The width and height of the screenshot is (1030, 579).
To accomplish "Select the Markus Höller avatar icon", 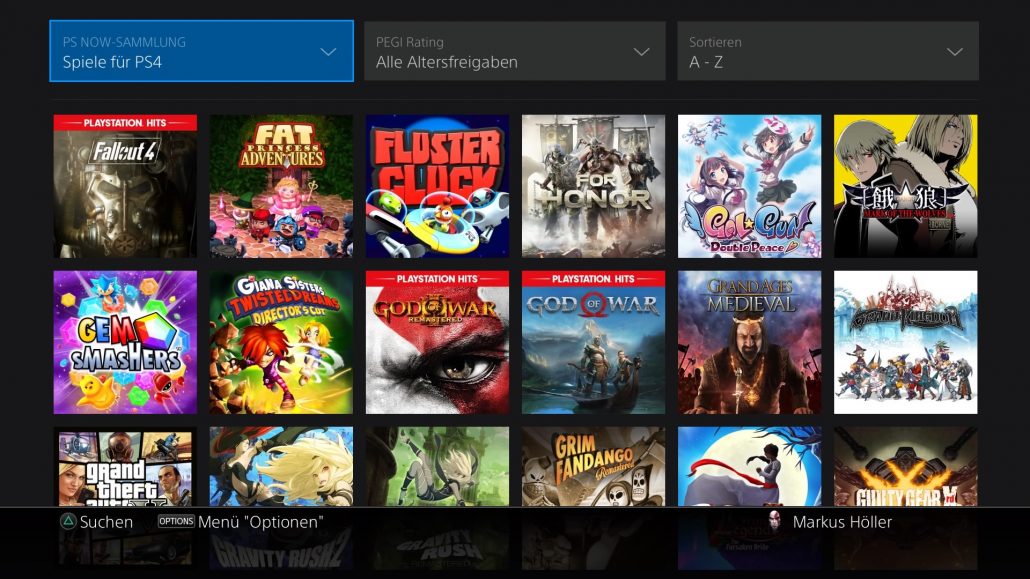I will [775, 521].
